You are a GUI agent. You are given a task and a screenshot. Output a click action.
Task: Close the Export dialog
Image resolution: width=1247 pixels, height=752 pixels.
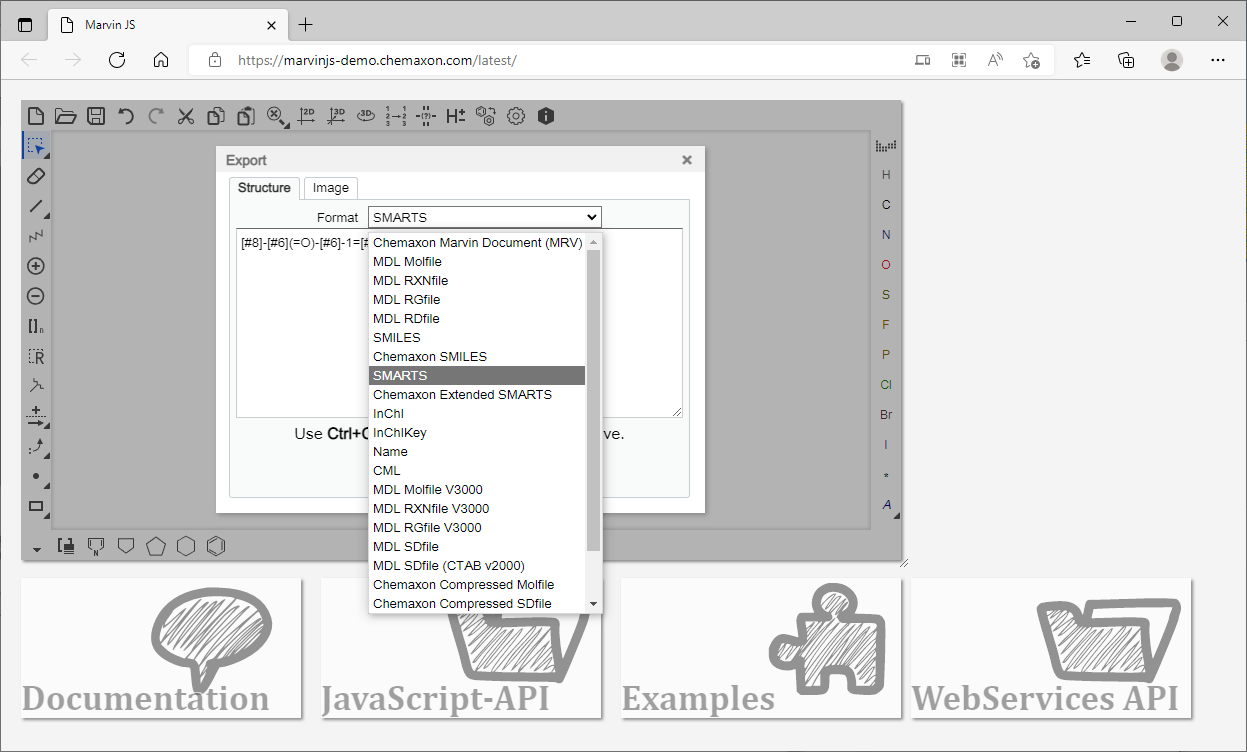point(687,160)
